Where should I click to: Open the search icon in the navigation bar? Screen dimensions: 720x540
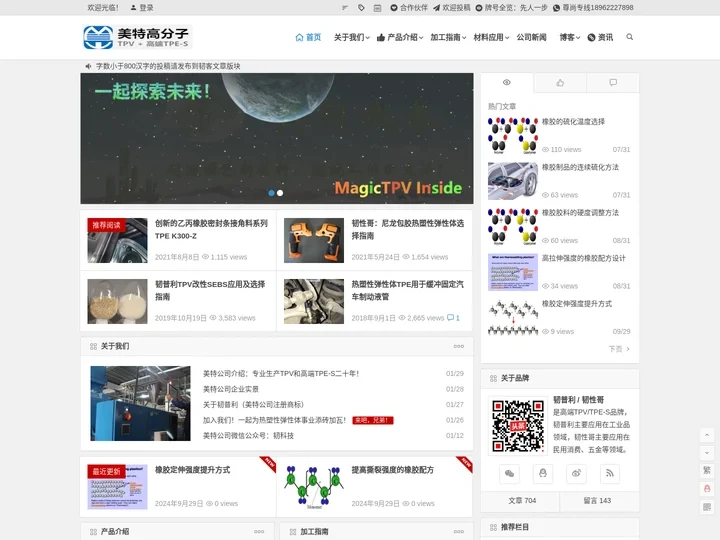[x=630, y=37]
